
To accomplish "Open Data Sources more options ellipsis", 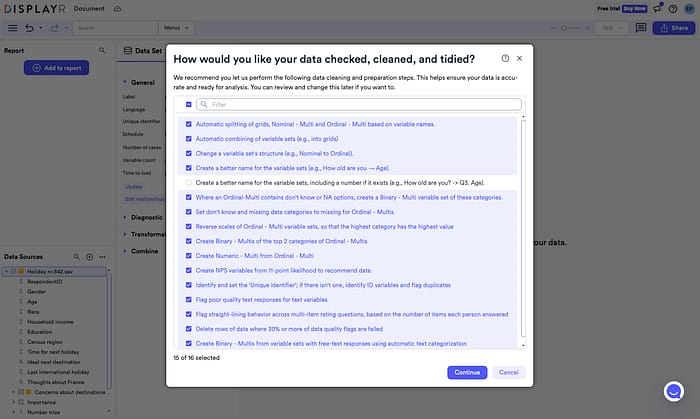I will click(103, 257).
